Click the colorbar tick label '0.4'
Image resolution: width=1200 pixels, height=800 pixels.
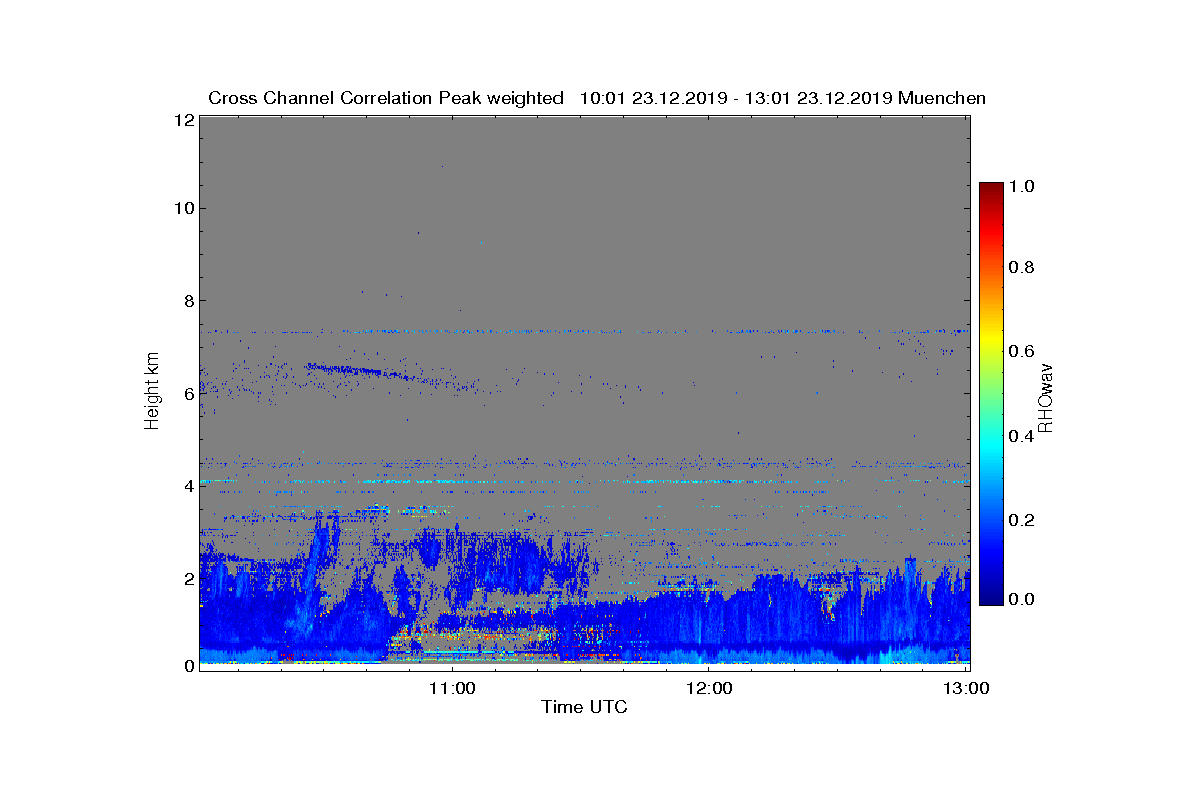(x=1020, y=436)
